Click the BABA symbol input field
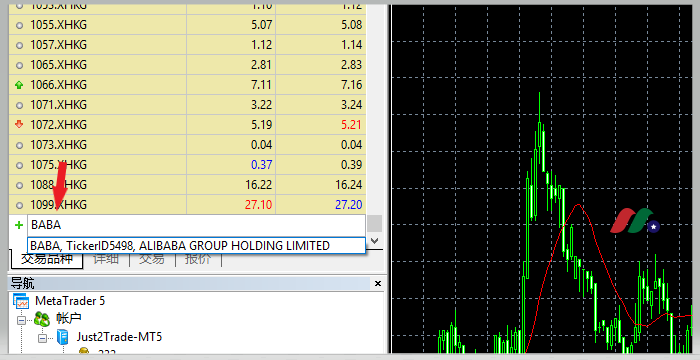Image resolution: width=700 pixels, height=360 pixels. coord(196,225)
